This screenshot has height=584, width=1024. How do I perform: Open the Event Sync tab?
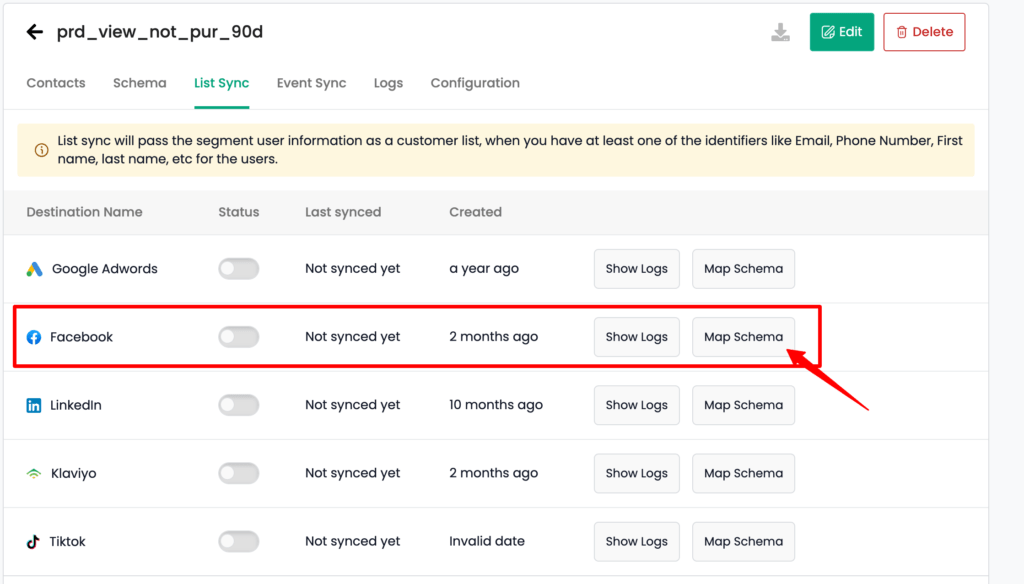pos(312,83)
